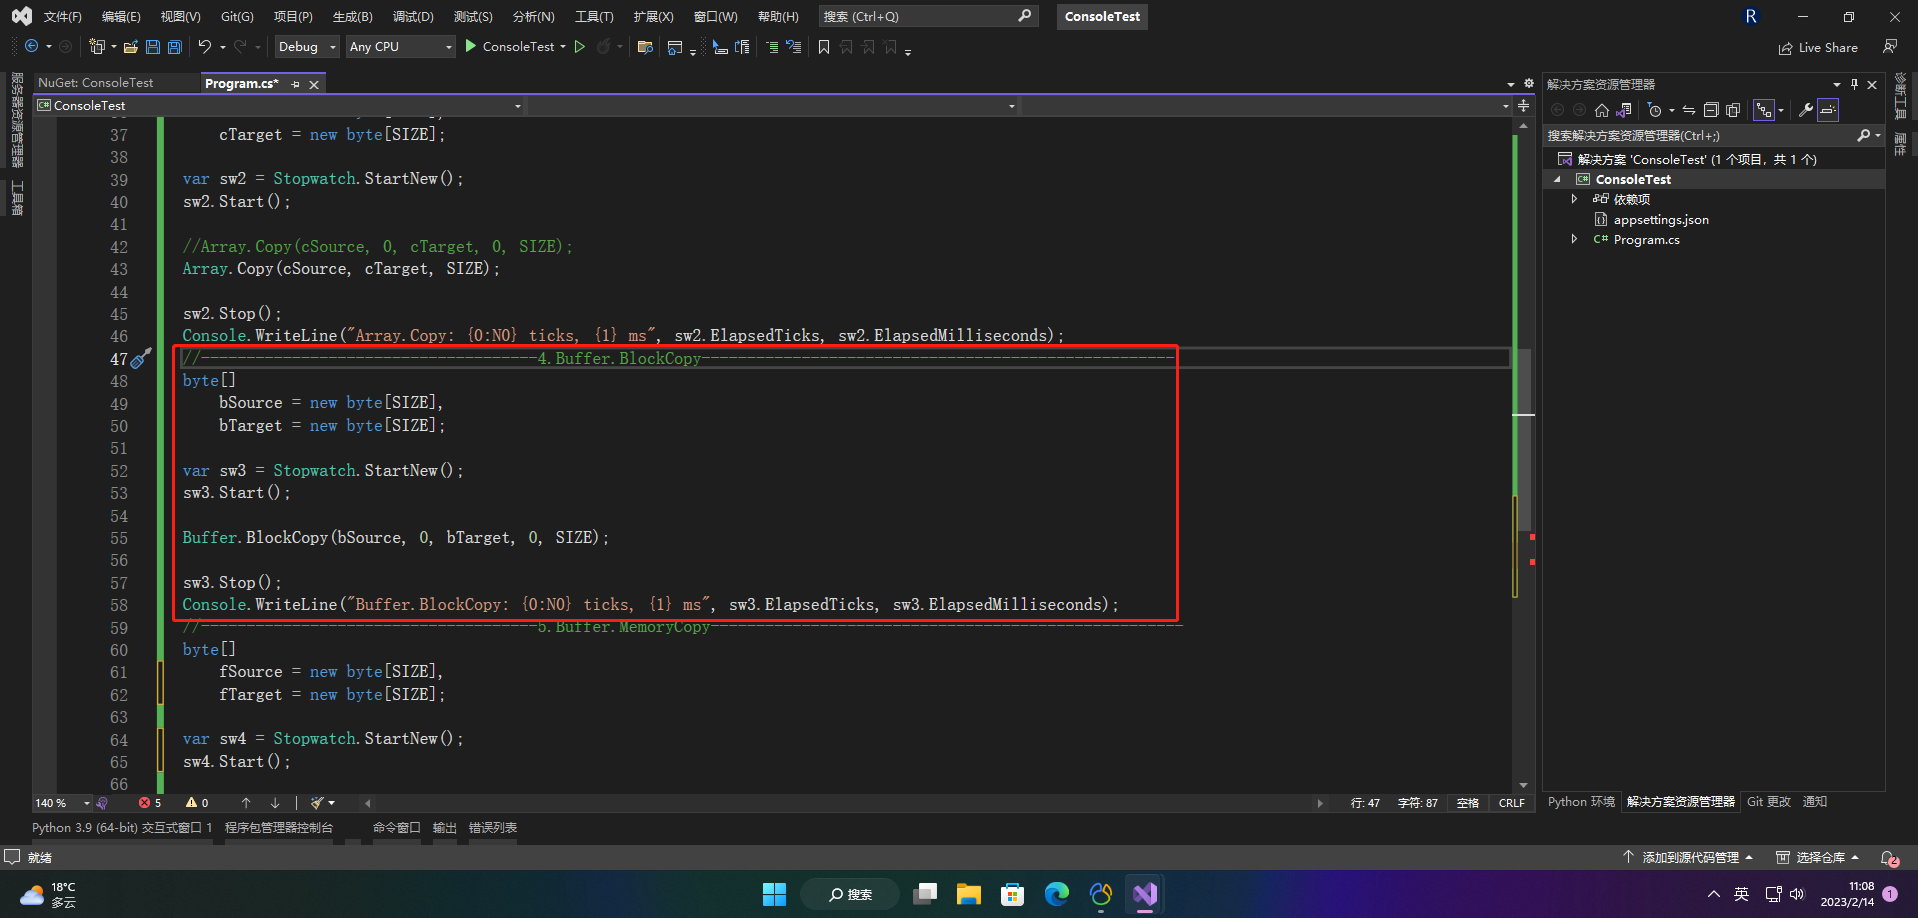Open the ConsoleTest project navigation dropdown
1918x918 pixels.
279,105
